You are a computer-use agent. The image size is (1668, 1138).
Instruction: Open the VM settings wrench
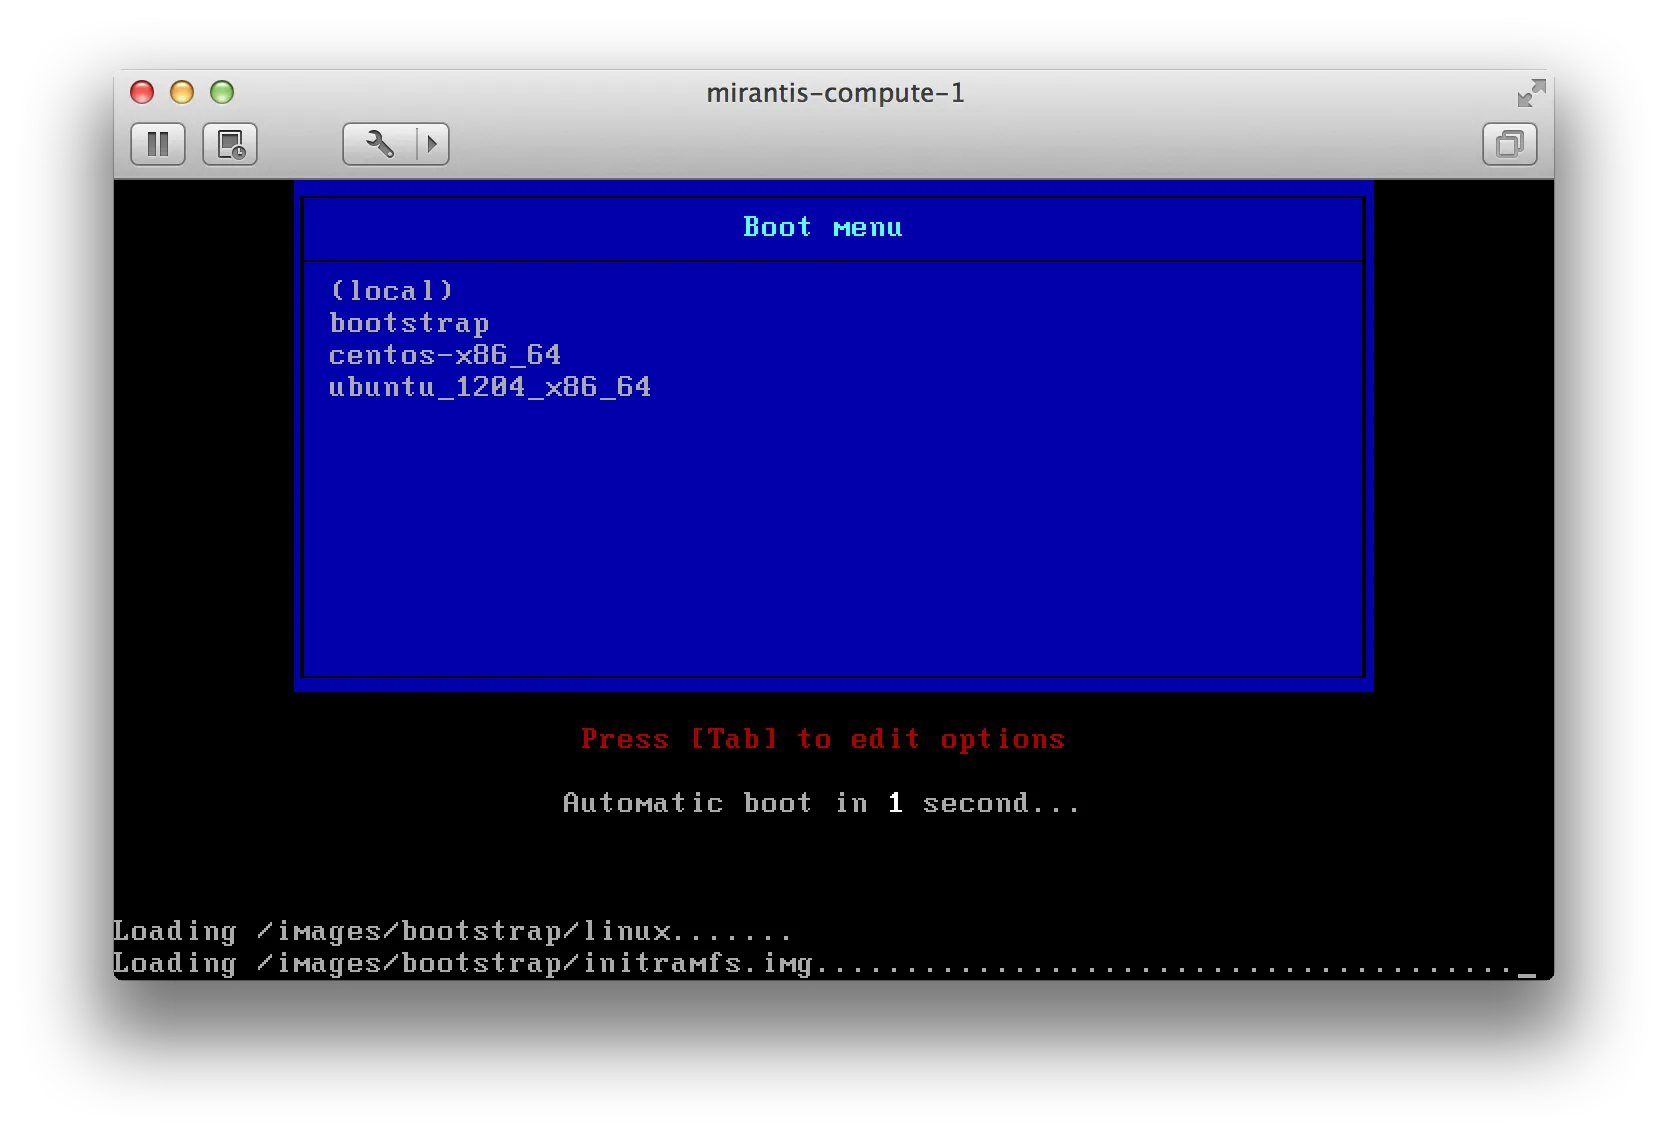click(380, 144)
